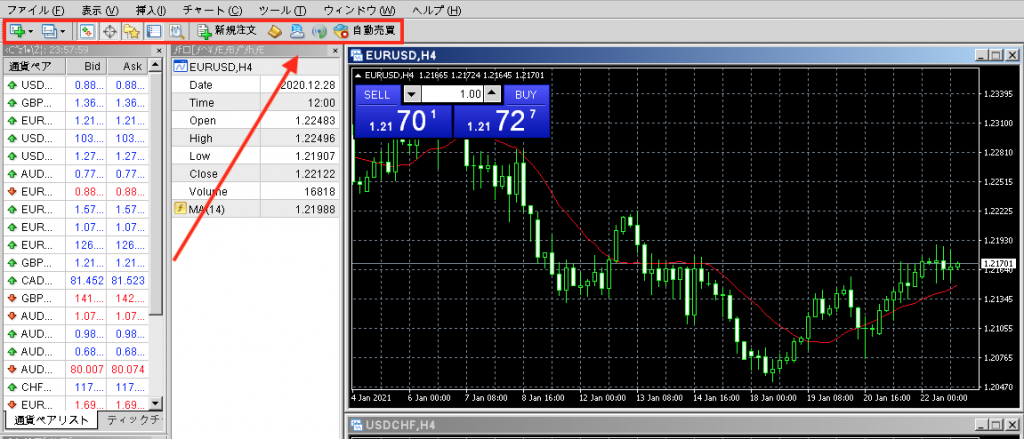Click the 新規注文 new order button
This screenshot has height=439, width=1024.
[x=227, y=31]
